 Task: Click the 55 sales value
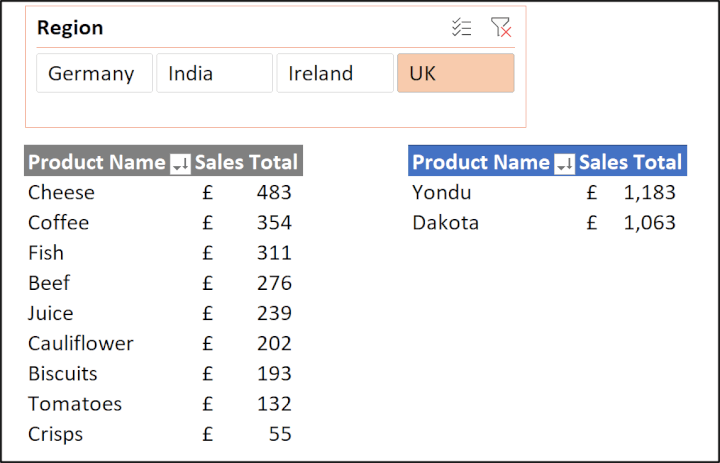click(x=280, y=434)
